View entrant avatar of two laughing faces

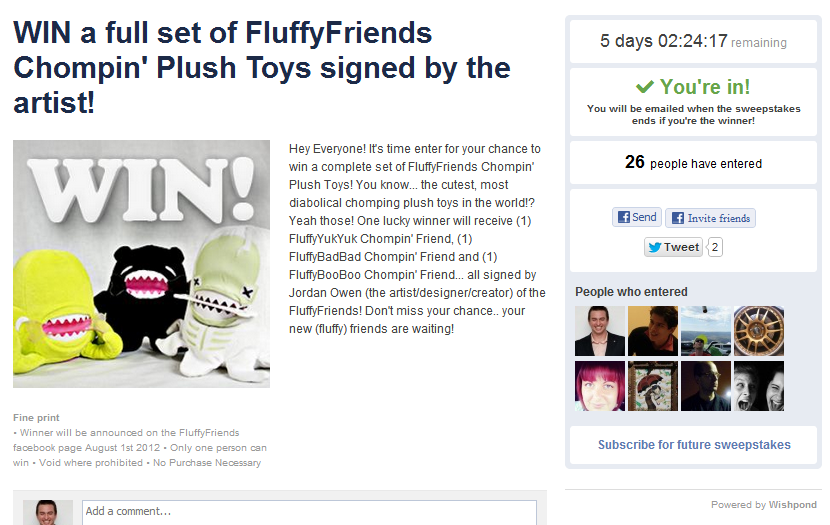click(x=759, y=386)
